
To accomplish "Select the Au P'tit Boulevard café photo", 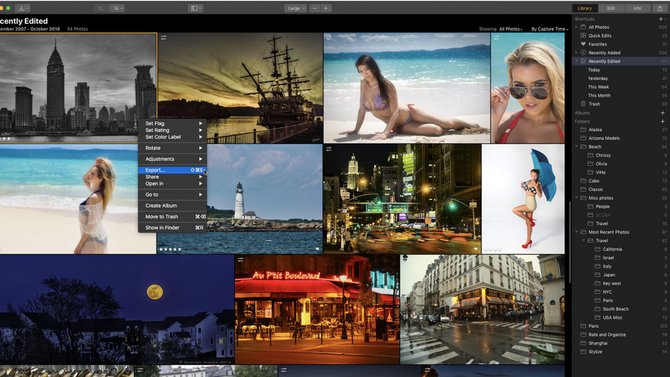I will point(317,309).
